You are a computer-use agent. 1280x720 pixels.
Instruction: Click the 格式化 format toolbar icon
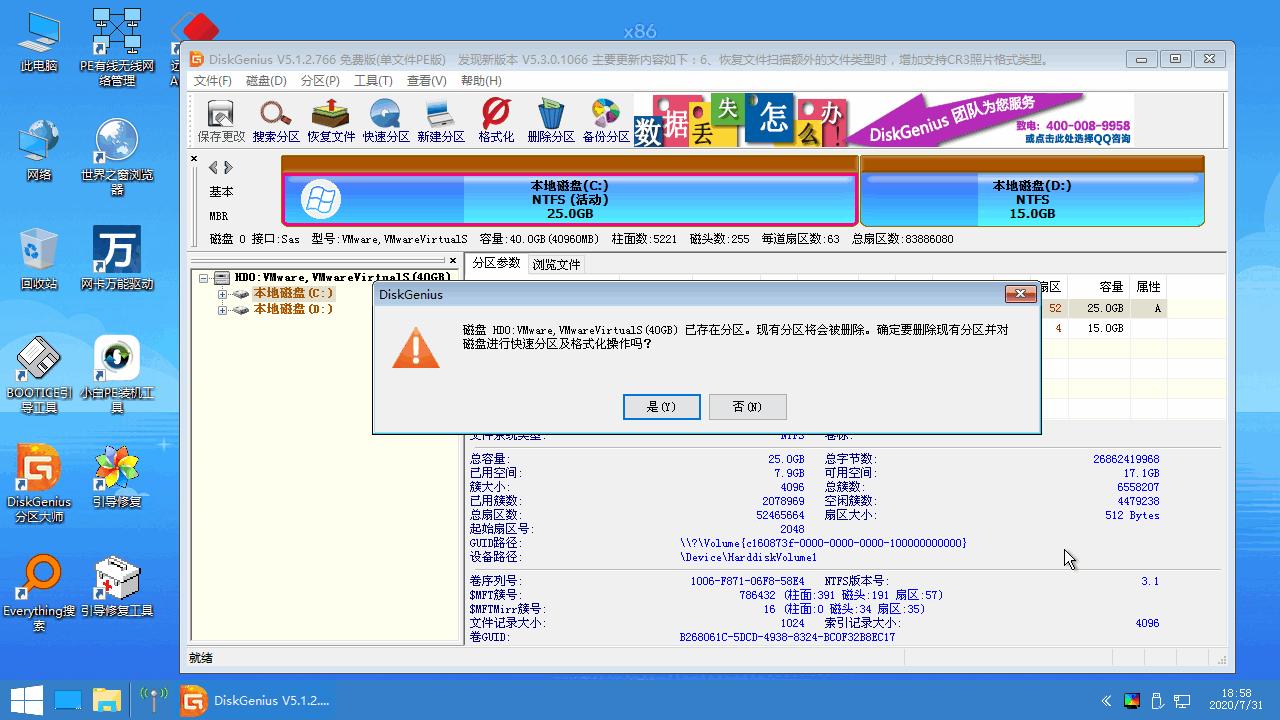493,118
